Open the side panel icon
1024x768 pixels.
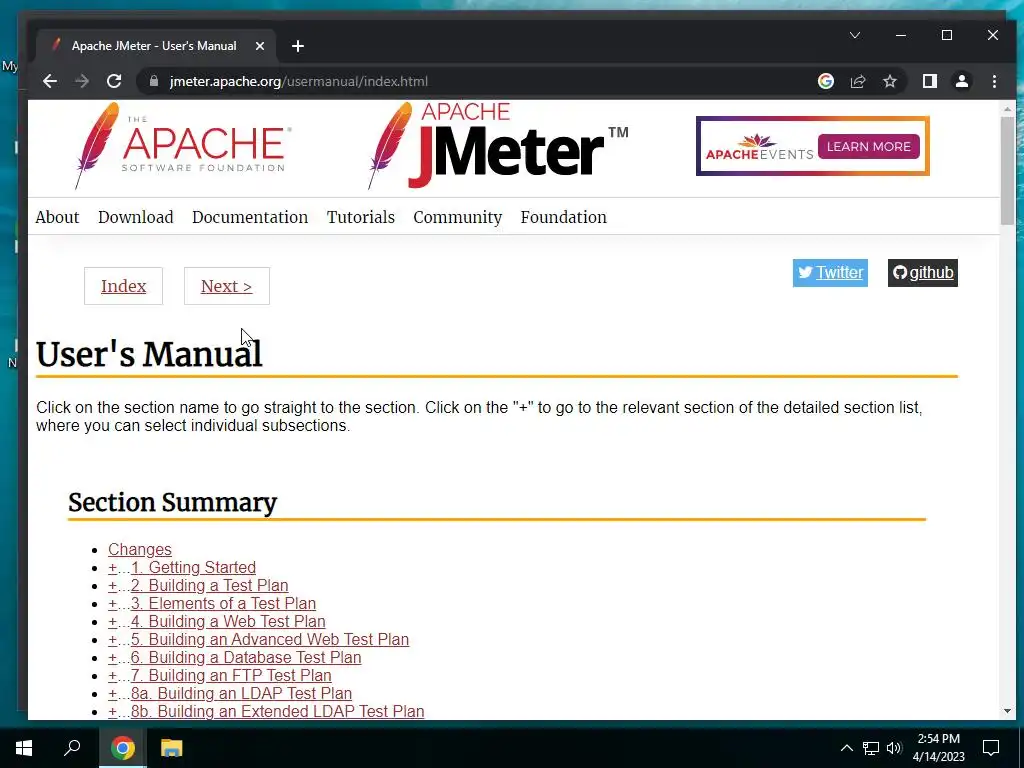pyautogui.click(x=929, y=81)
